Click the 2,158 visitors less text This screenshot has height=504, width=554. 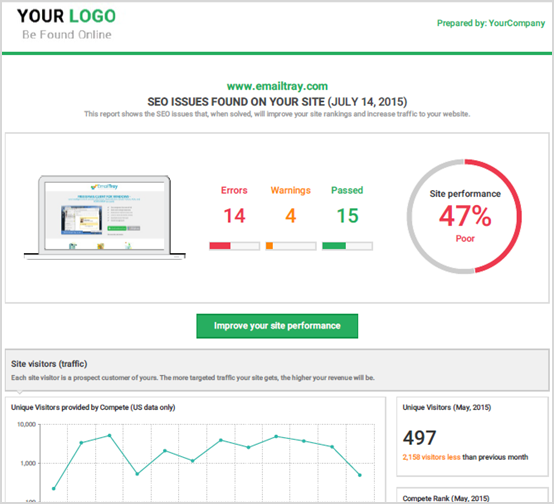[x=431, y=457]
